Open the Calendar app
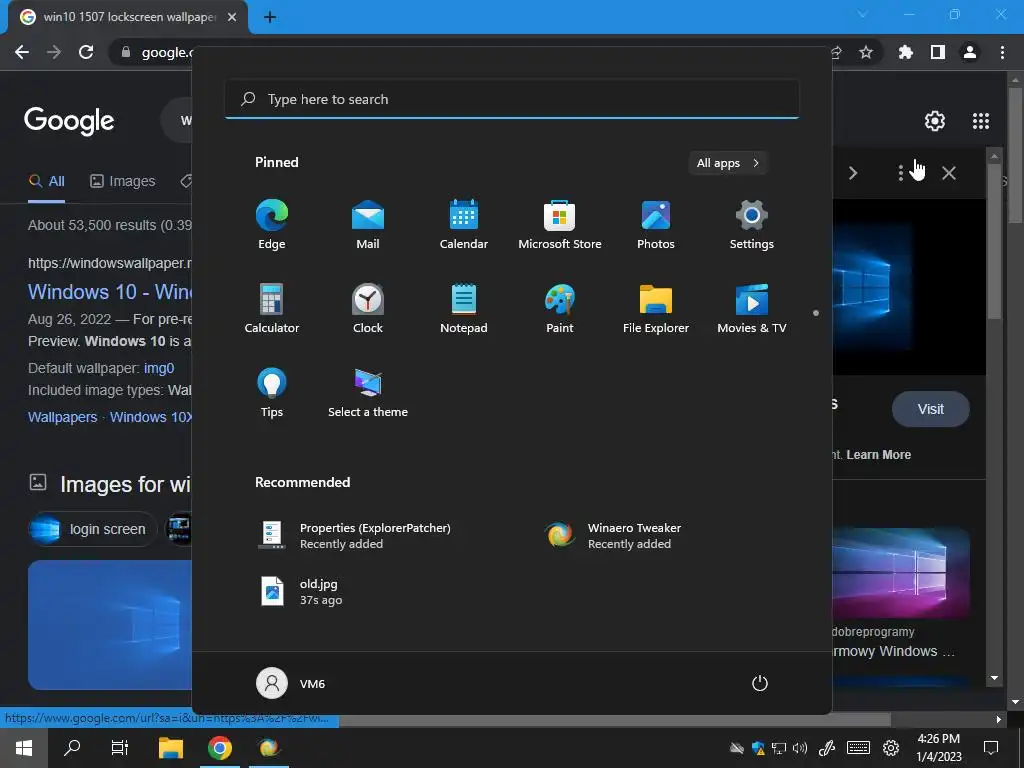 pos(464,225)
